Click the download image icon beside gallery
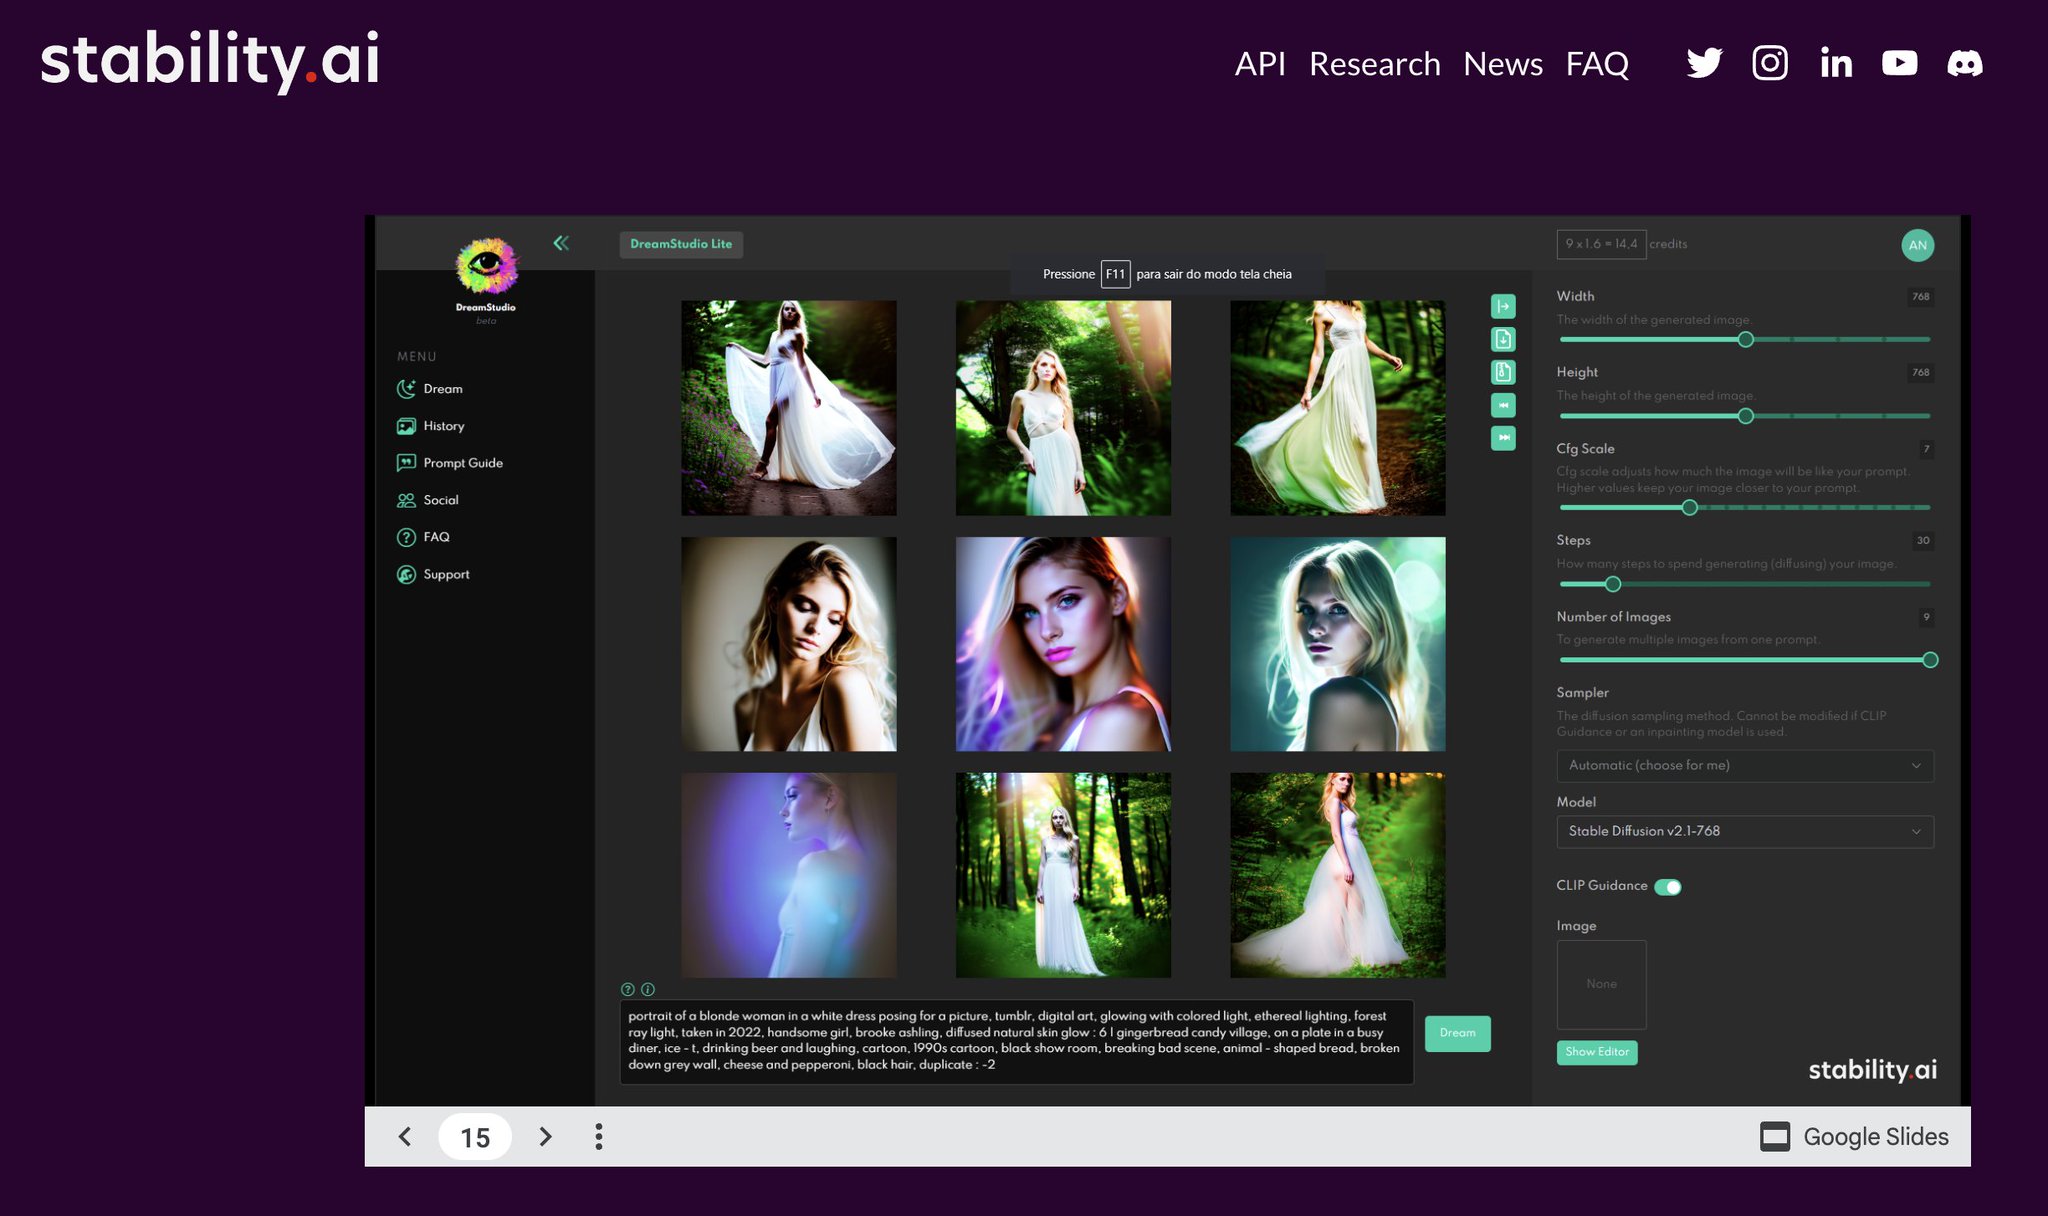This screenshot has width=2048, height=1216. click(x=1503, y=339)
